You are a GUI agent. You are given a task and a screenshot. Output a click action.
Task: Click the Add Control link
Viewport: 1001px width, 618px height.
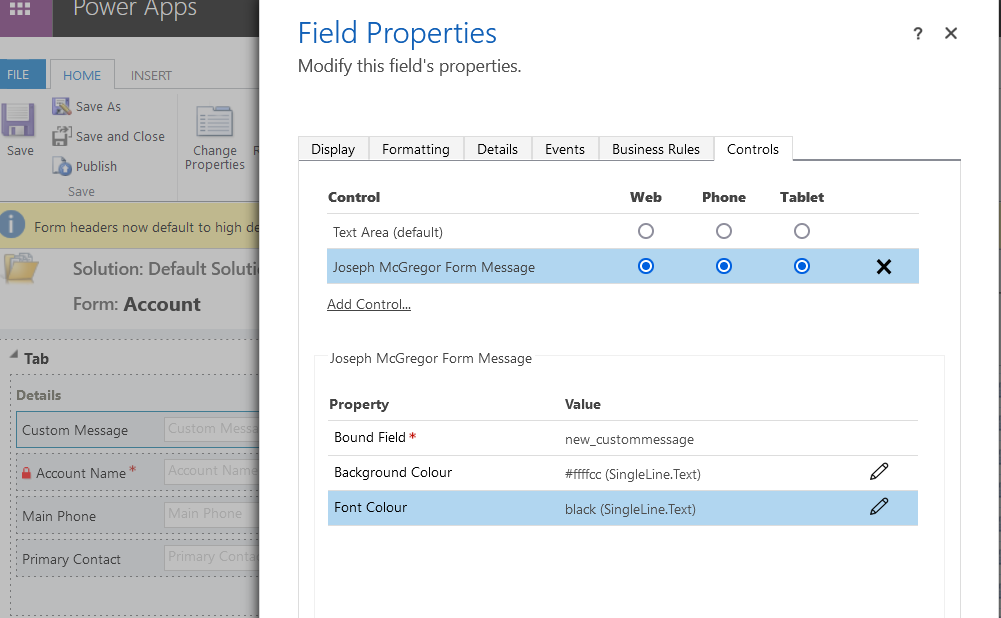pos(368,304)
